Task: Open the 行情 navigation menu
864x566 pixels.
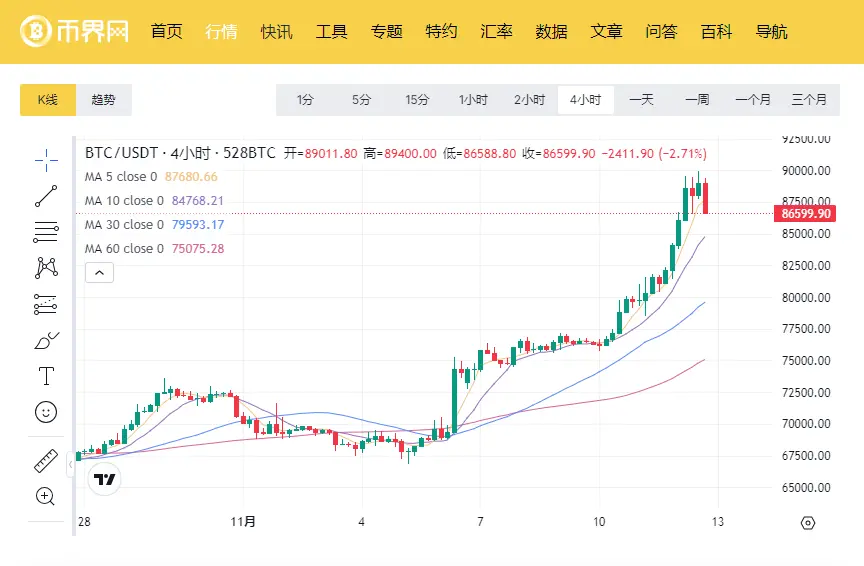Action: (221, 31)
